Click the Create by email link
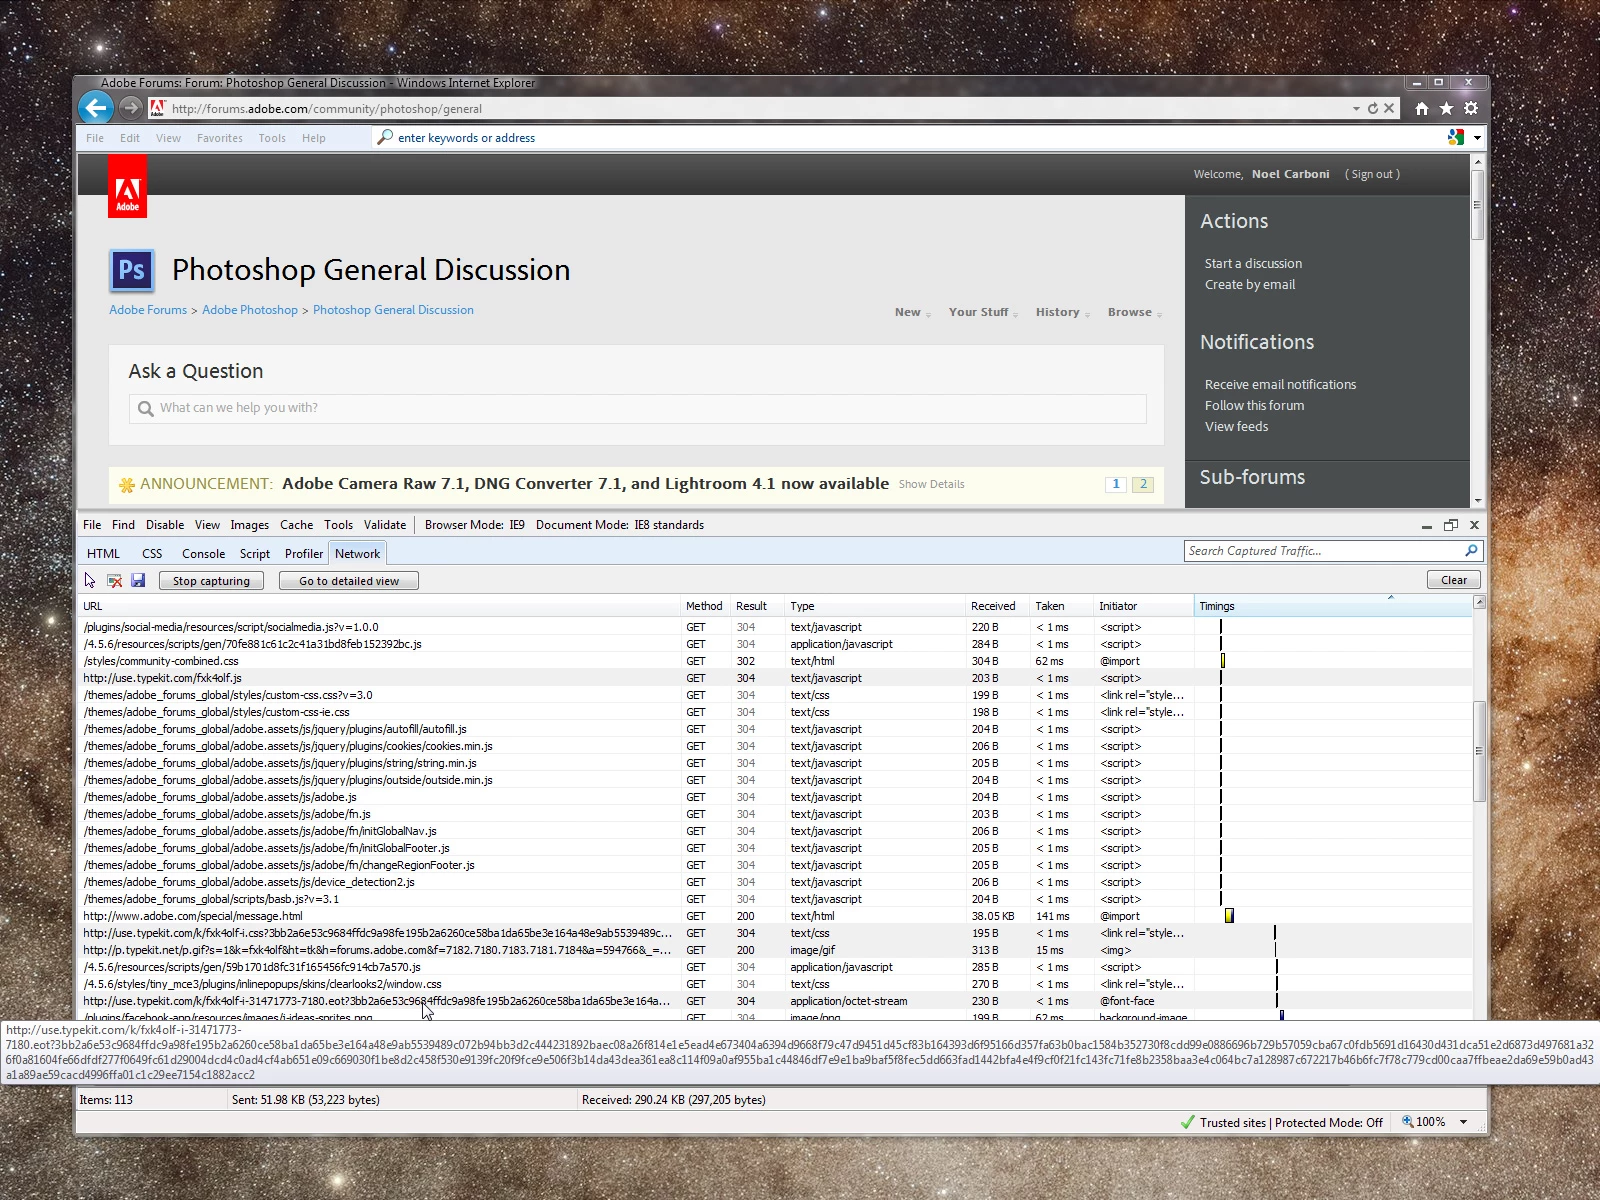The width and height of the screenshot is (1600, 1200). tap(1250, 285)
